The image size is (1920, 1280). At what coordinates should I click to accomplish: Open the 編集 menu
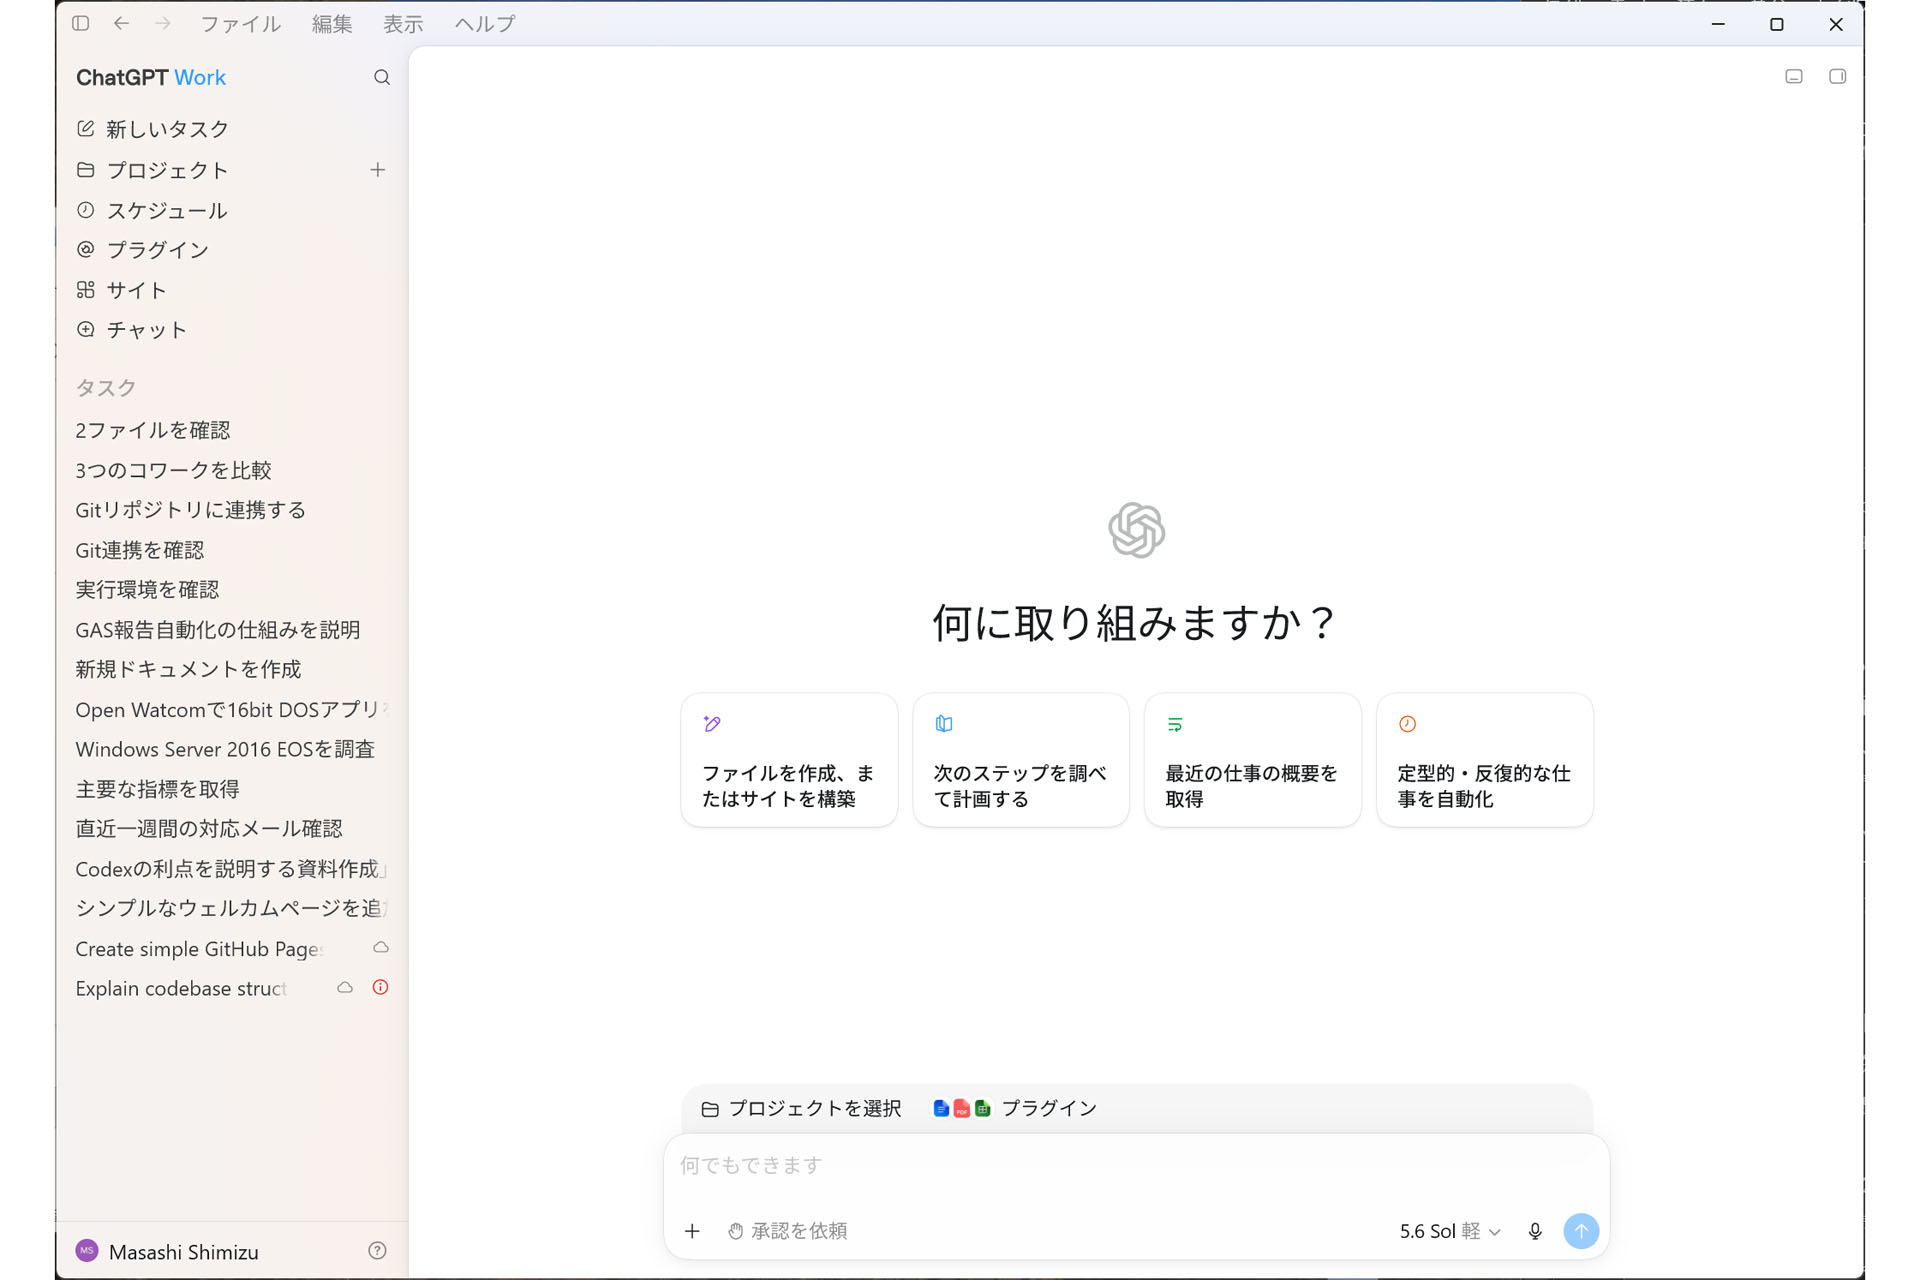[x=332, y=24]
